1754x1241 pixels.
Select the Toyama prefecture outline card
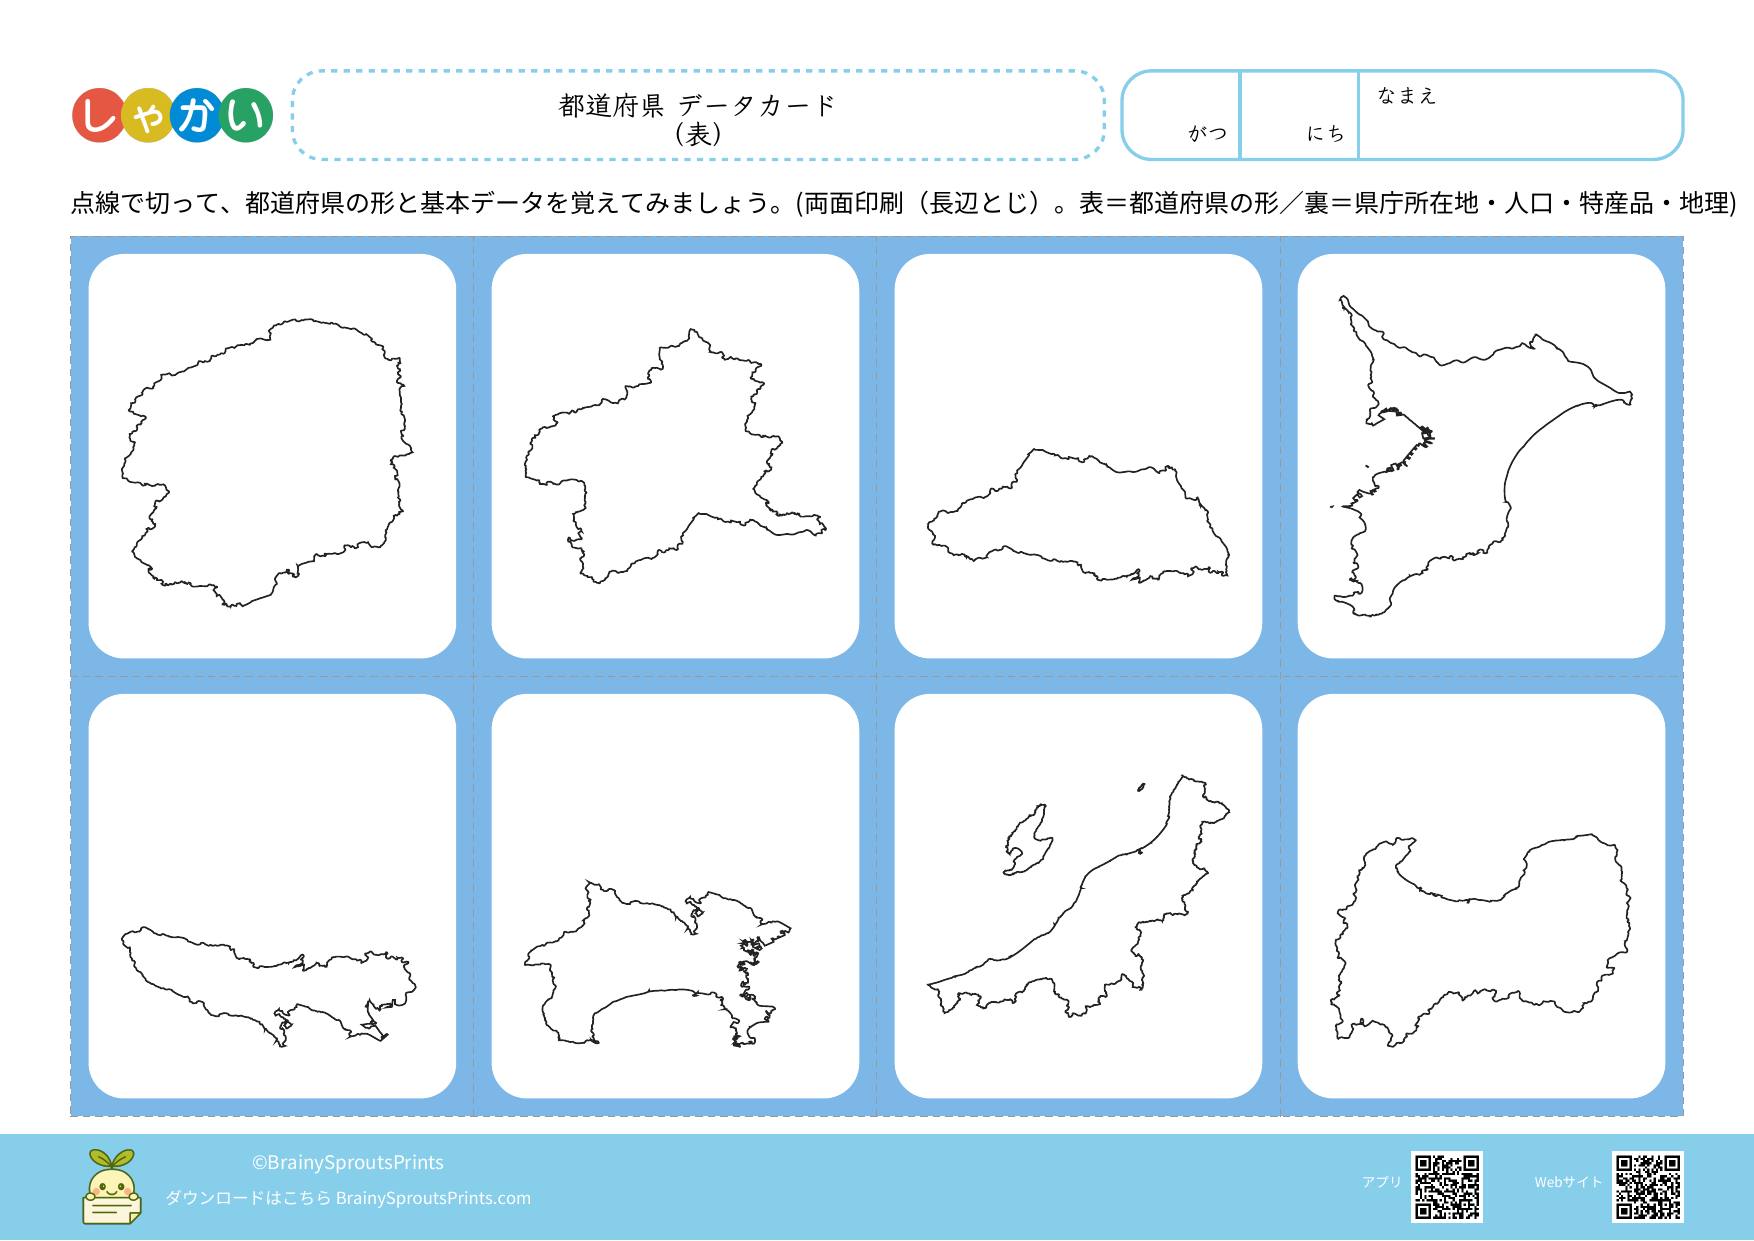click(x=1481, y=896)
